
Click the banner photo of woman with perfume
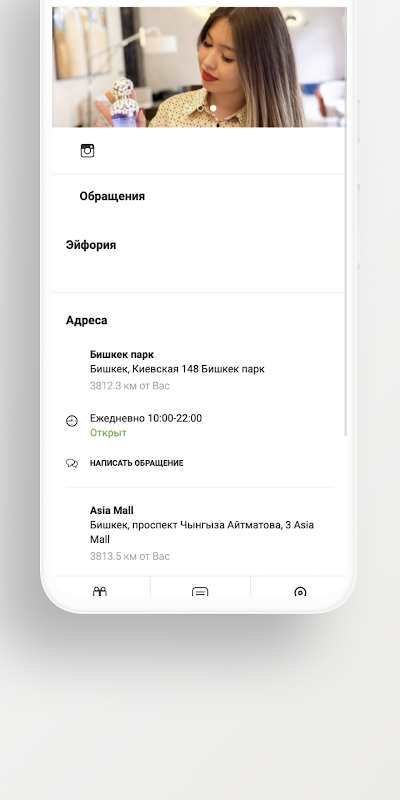pyautogui.click(x=199, y=67)
